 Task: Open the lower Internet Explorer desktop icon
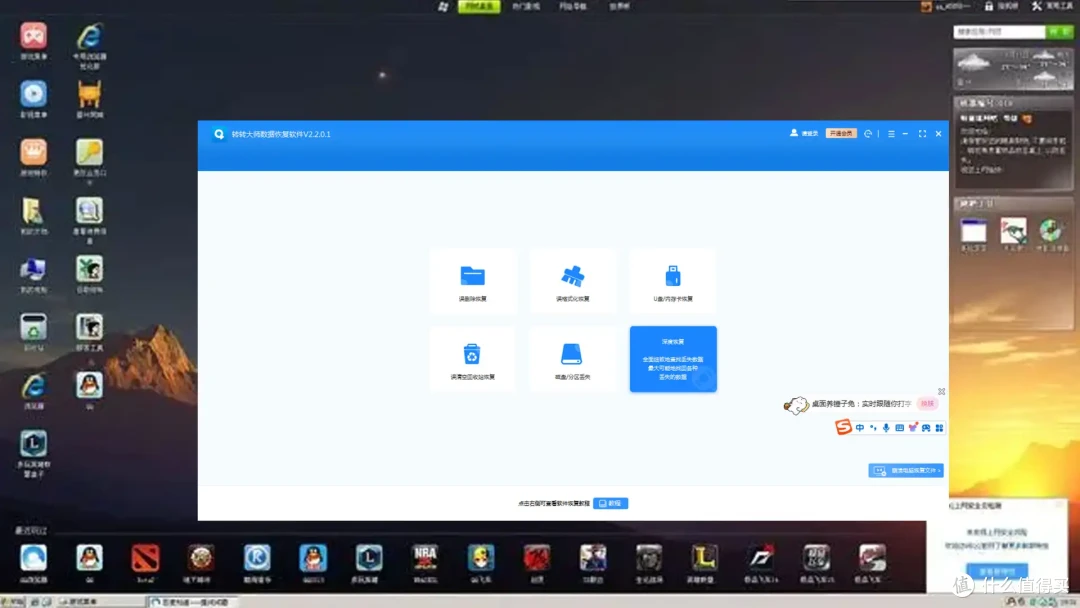33,386
